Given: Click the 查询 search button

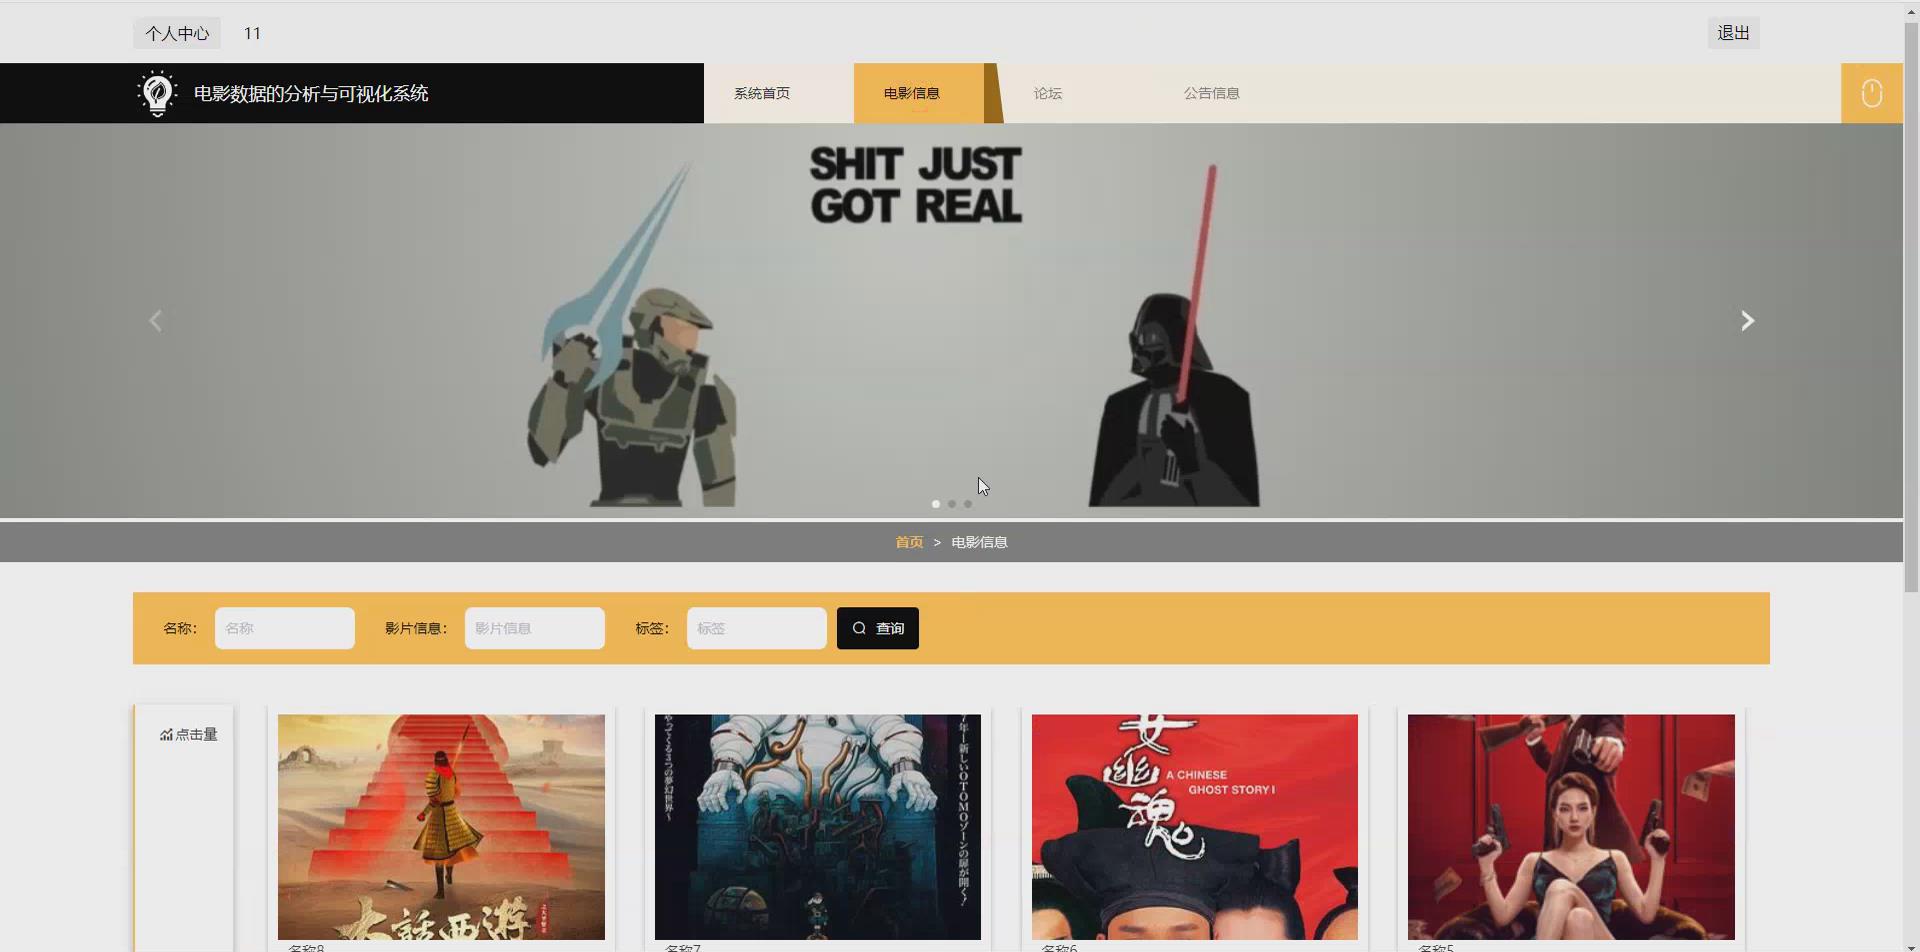Looking at the screenshot, I should click(878, 628).
